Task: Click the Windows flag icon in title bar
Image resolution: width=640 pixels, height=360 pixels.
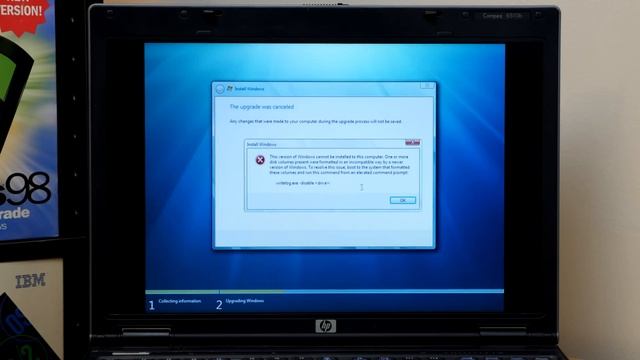Action: [x=230, y=89]
